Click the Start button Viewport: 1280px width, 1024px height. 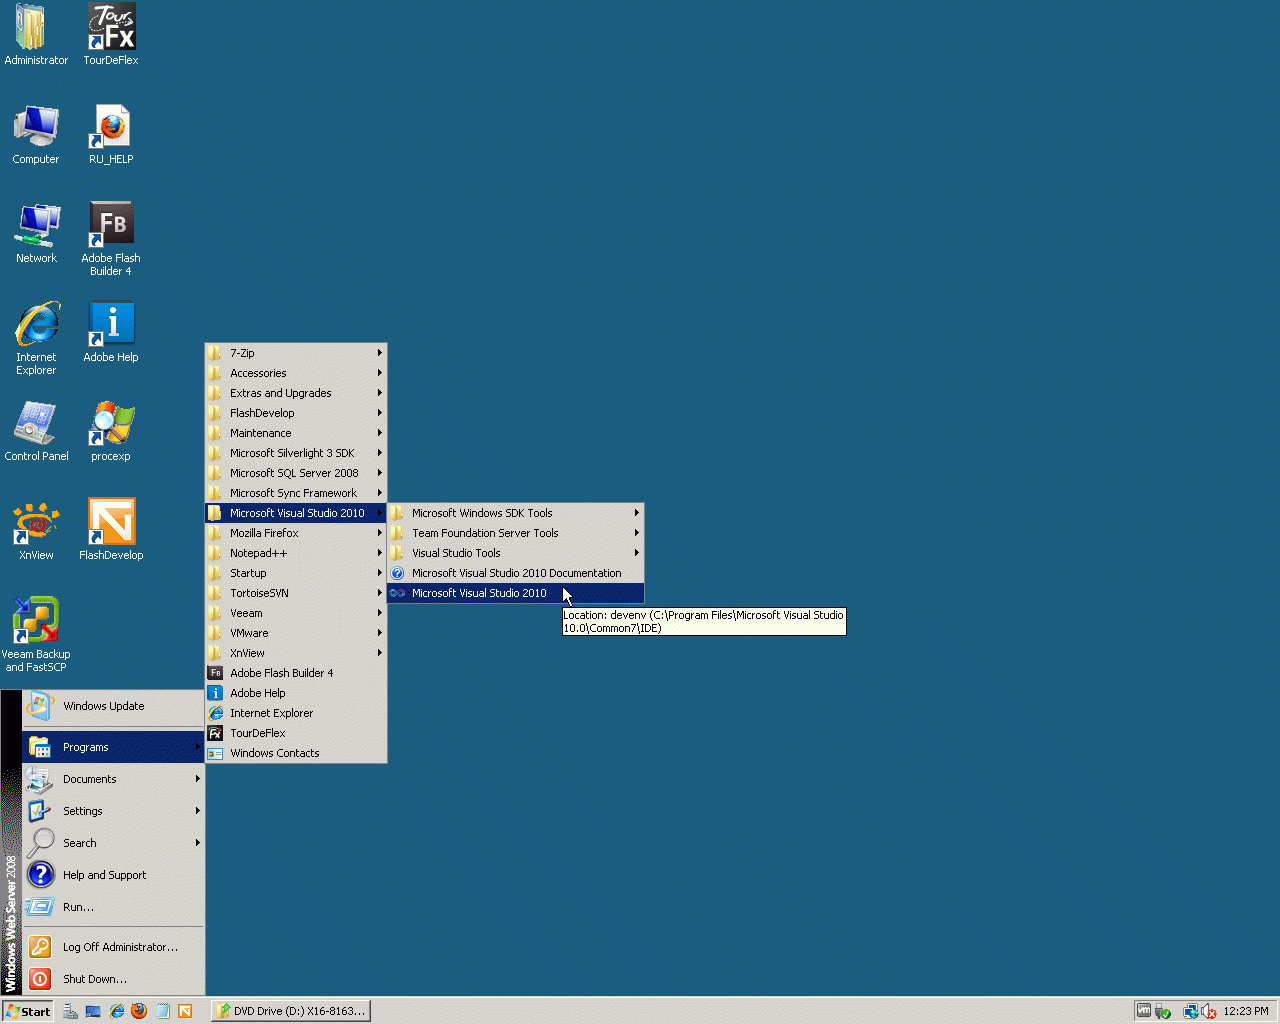[28, 1011]
